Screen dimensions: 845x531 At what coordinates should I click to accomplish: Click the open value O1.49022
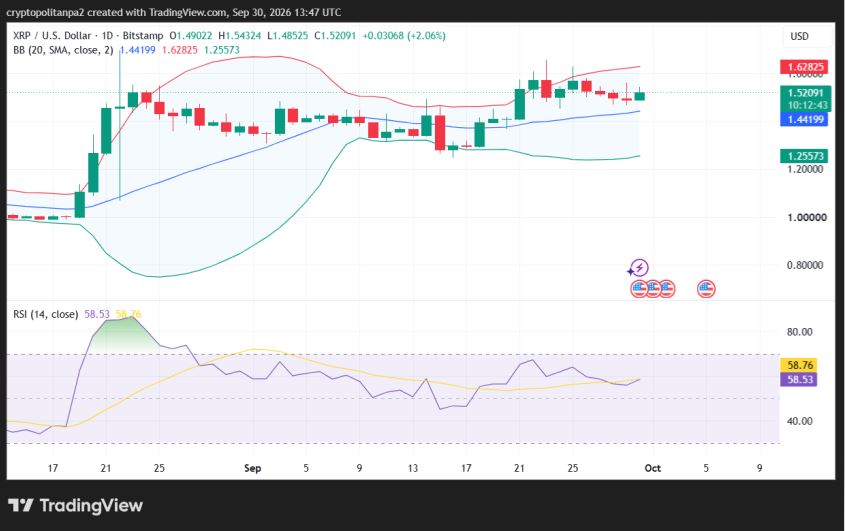tap(191, 36)
